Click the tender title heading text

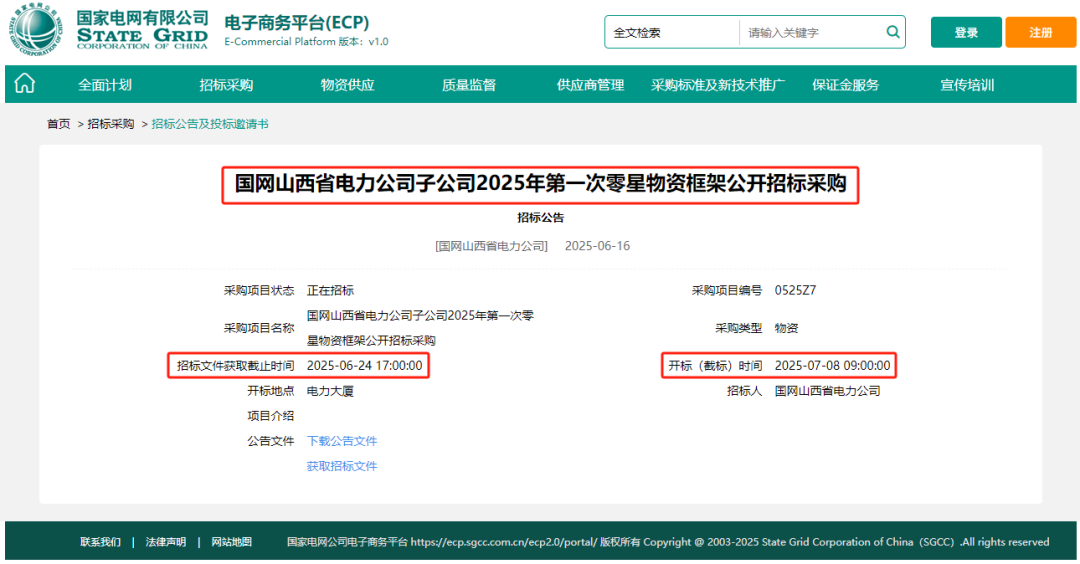pos(540,184)
